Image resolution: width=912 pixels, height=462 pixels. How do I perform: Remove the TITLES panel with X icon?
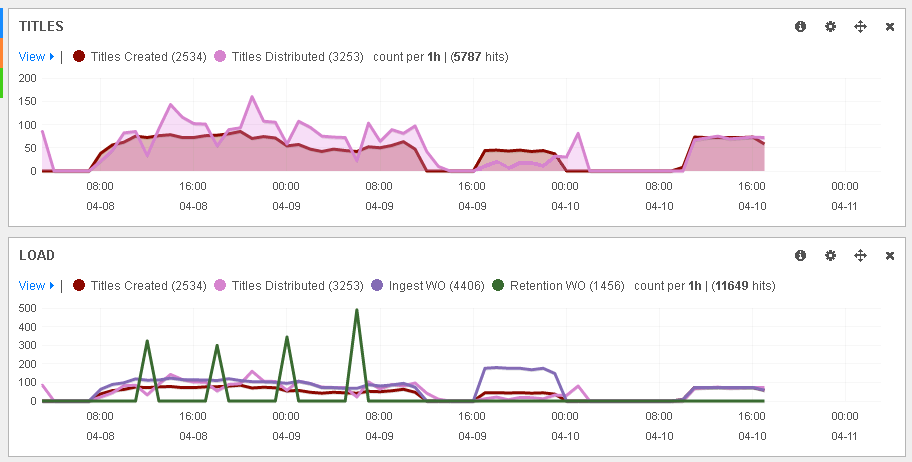pos(890,27)
